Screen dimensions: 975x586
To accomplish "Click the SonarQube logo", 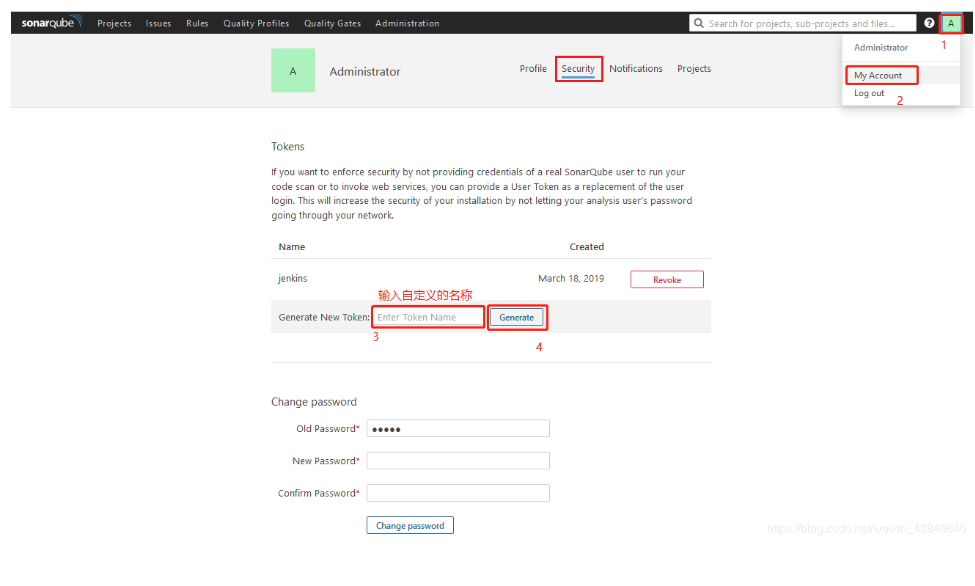I will click(x=52, y=22).
